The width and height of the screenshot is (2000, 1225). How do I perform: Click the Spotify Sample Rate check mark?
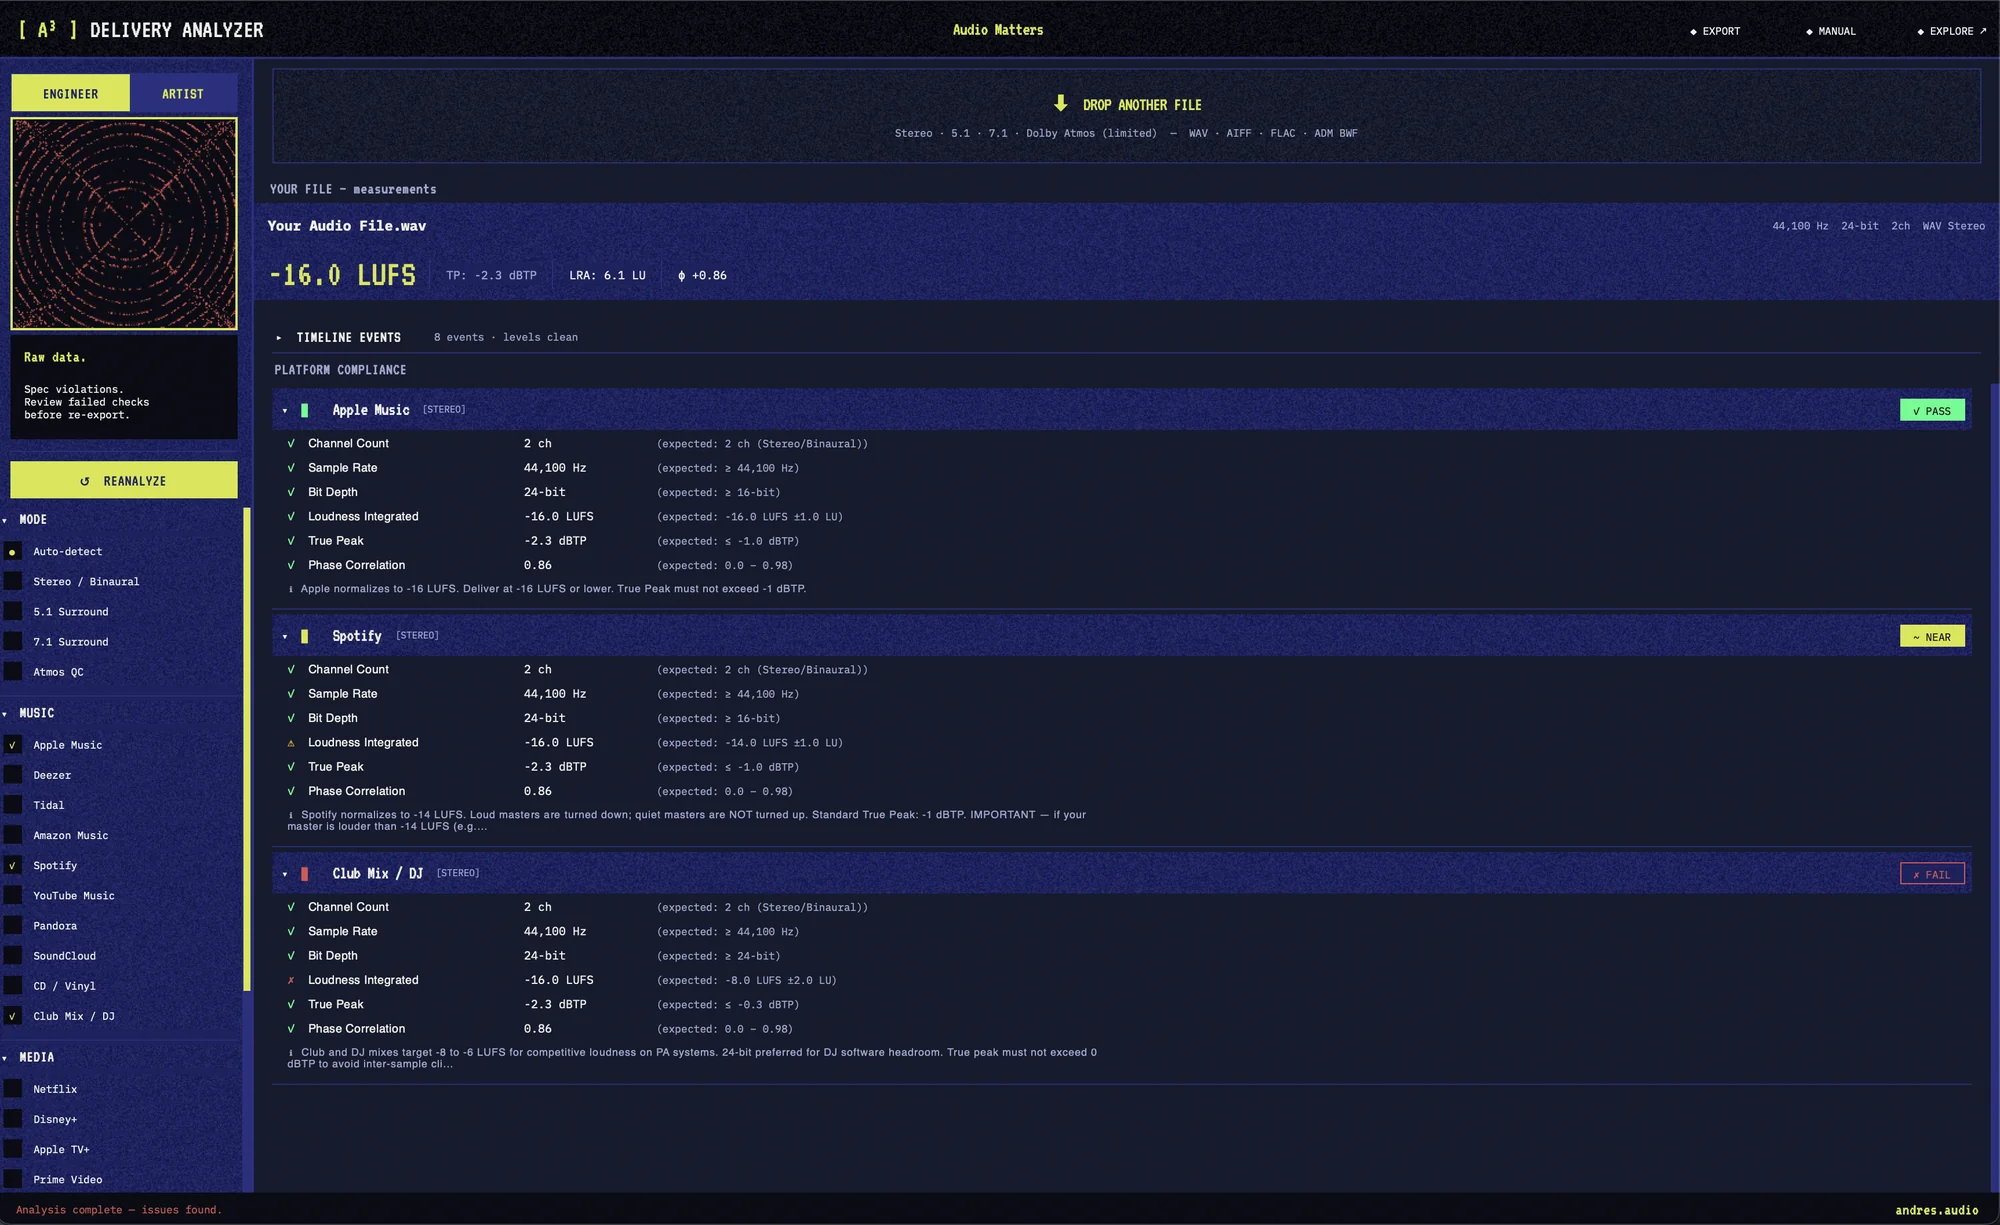[291, 694]
